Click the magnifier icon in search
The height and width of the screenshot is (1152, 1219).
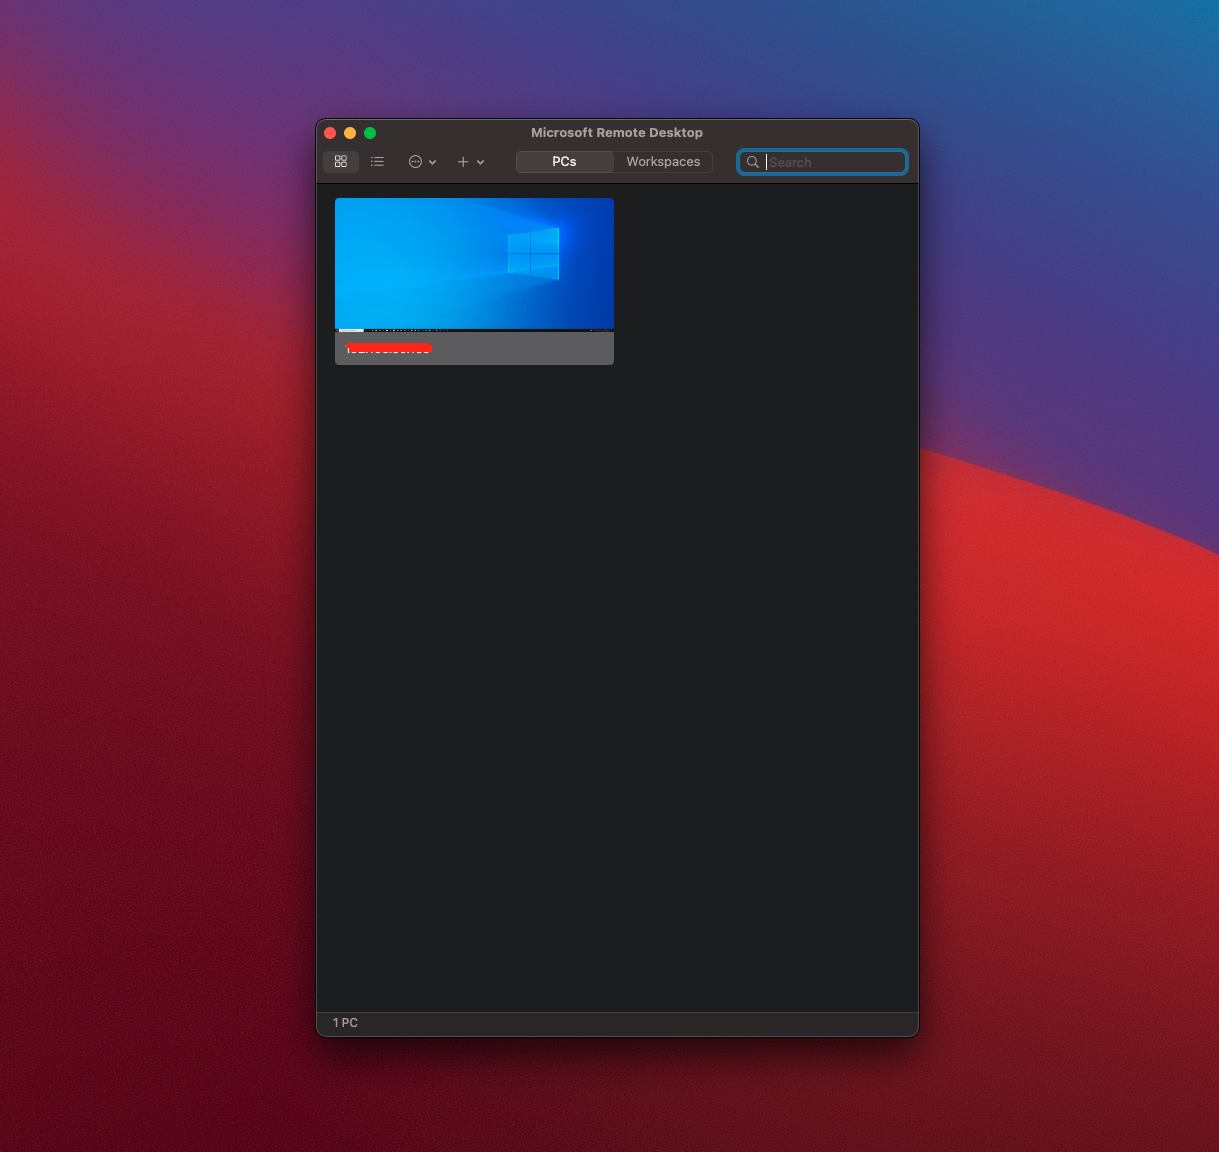coord(753,162)
